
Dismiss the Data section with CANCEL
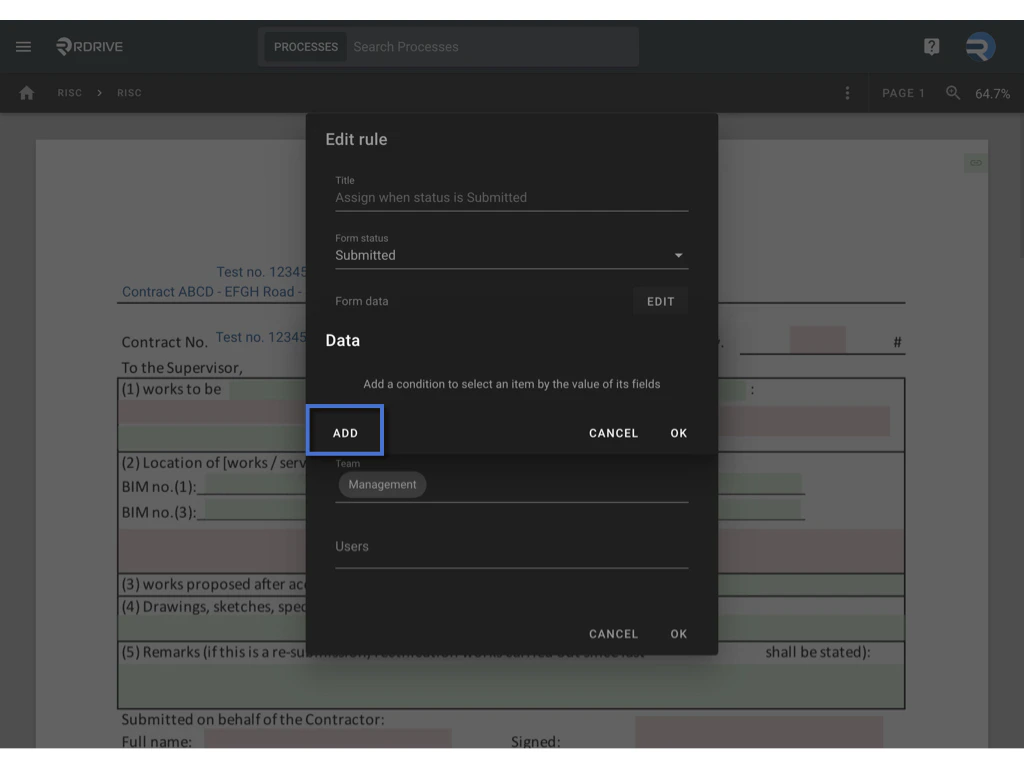[x=613, y=433]
